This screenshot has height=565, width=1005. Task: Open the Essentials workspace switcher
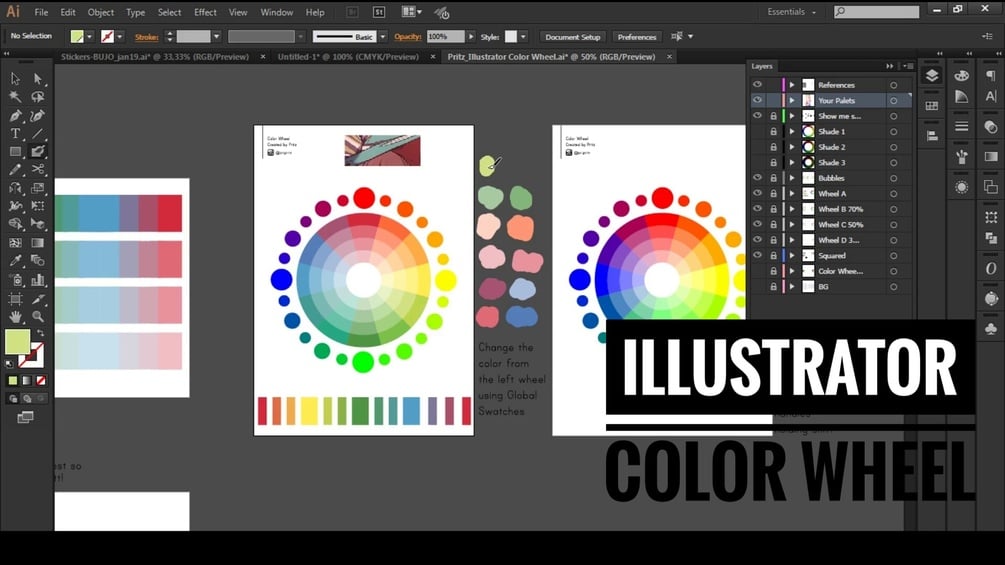(792, 12)
